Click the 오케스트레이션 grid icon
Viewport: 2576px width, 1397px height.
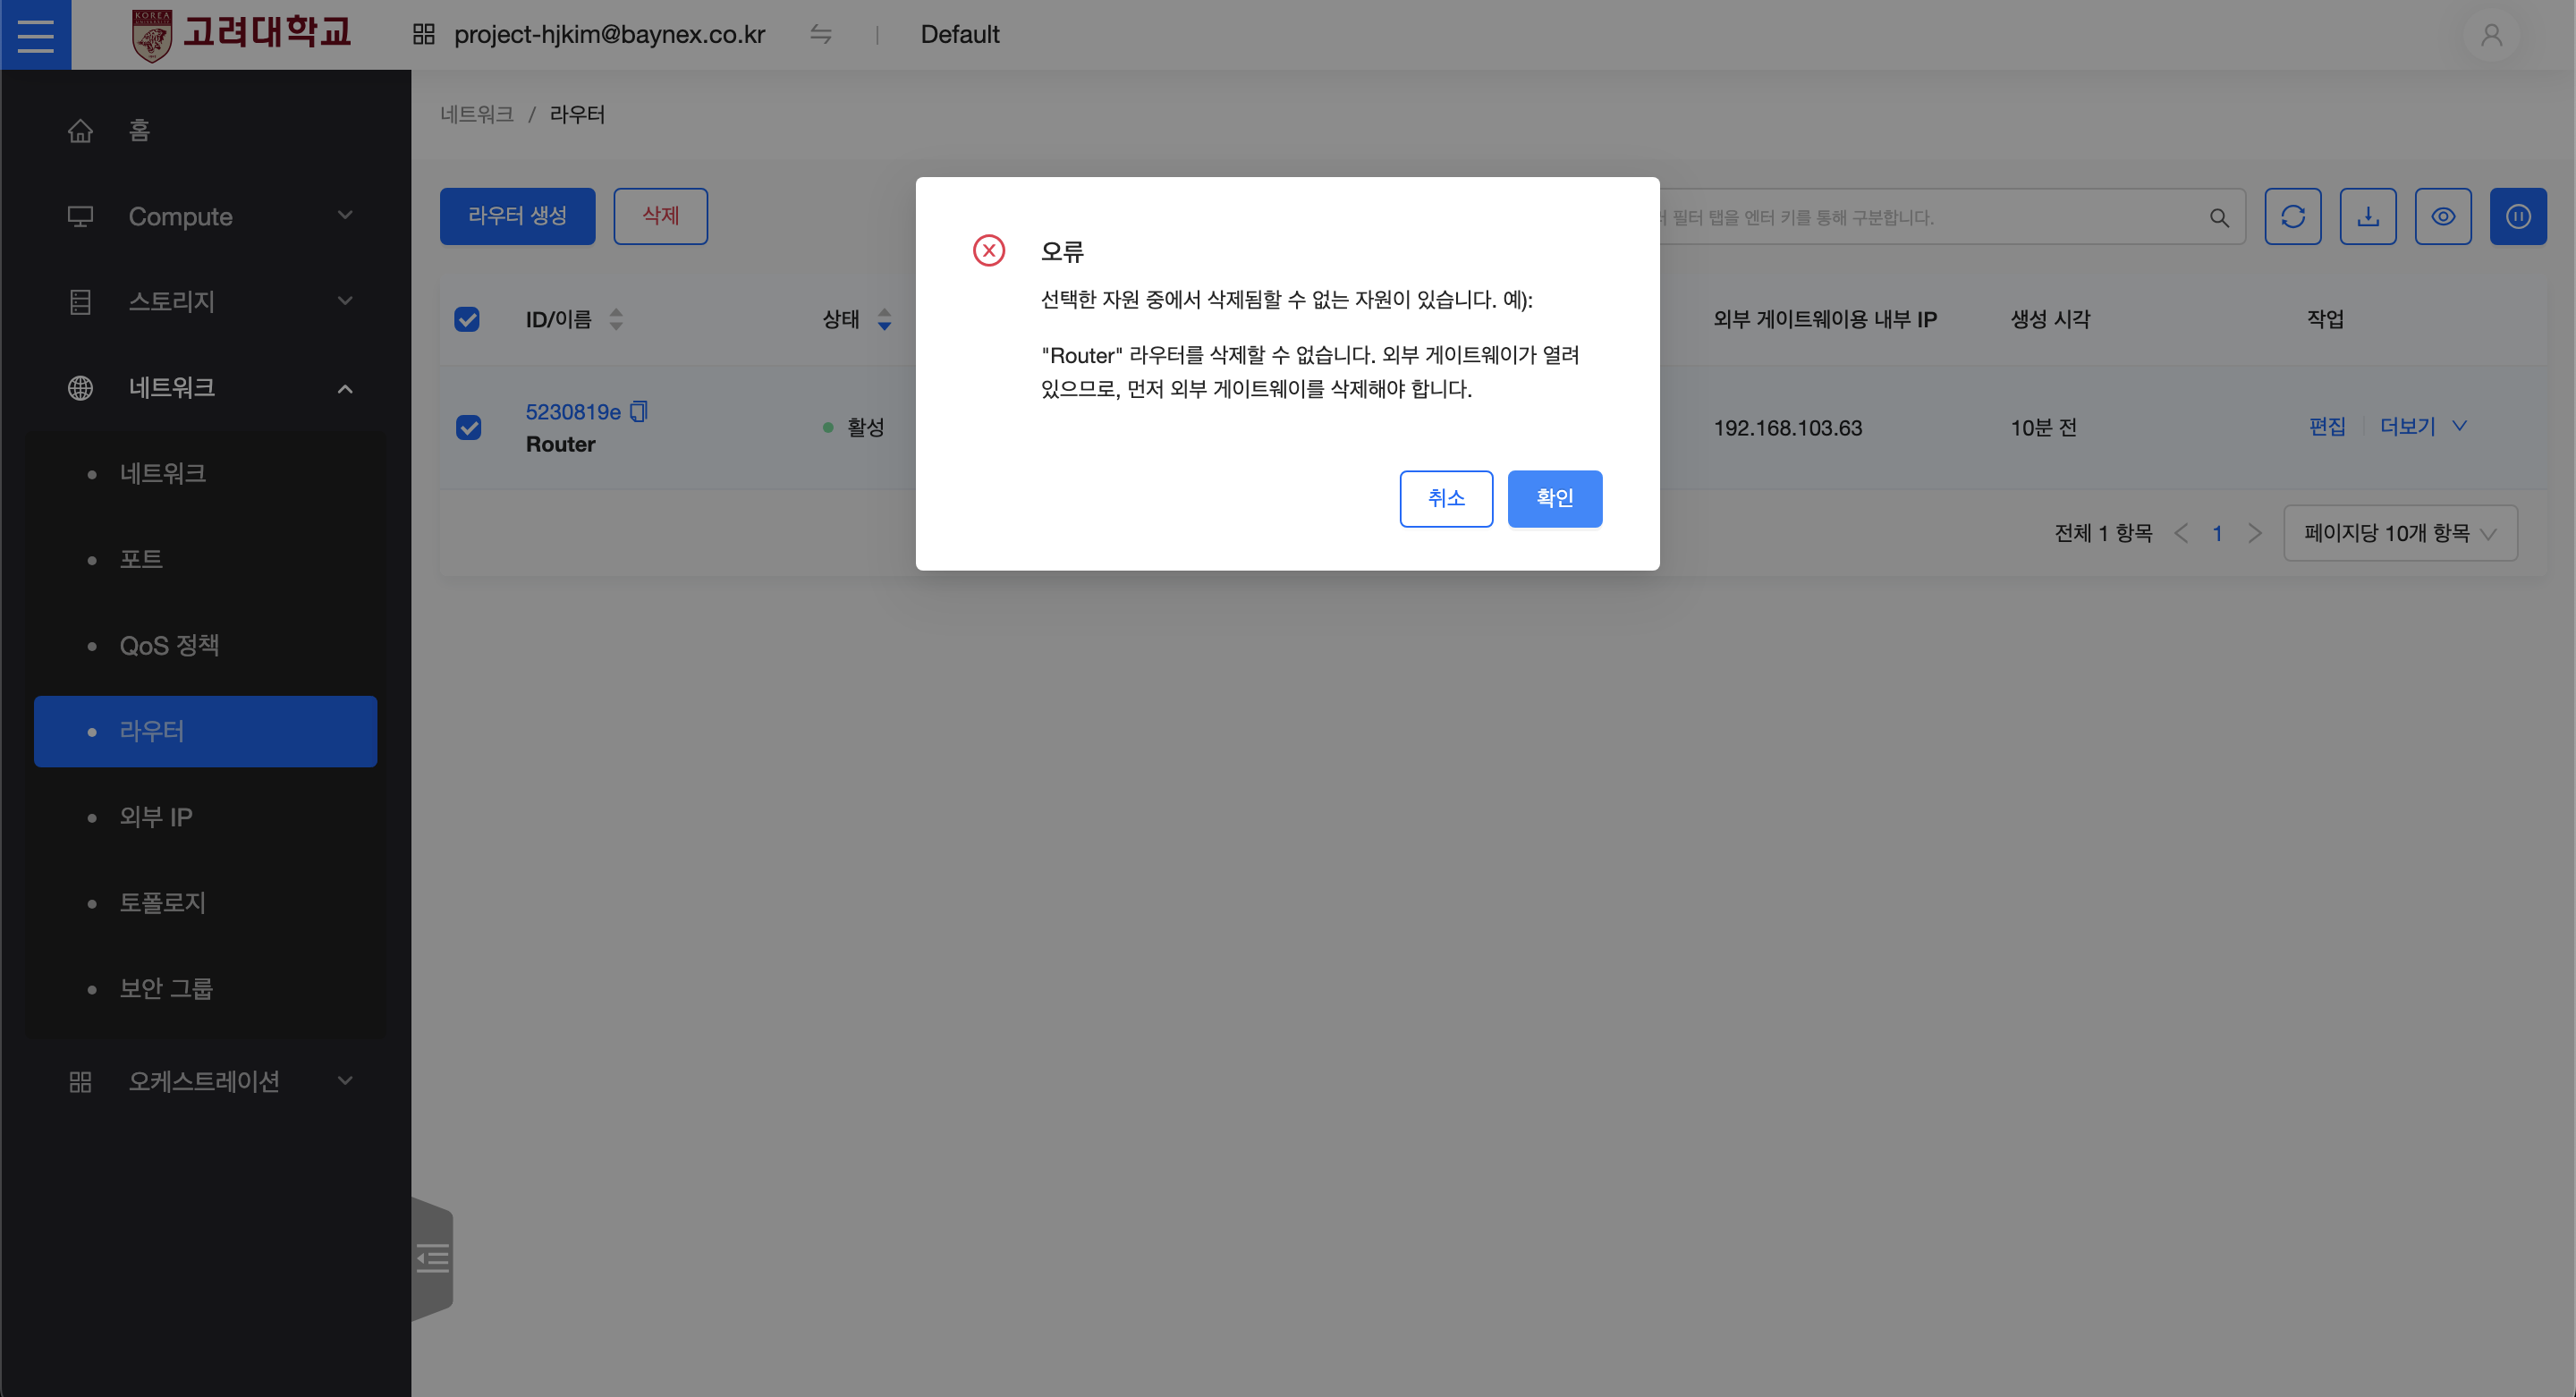click(80, 1082)
